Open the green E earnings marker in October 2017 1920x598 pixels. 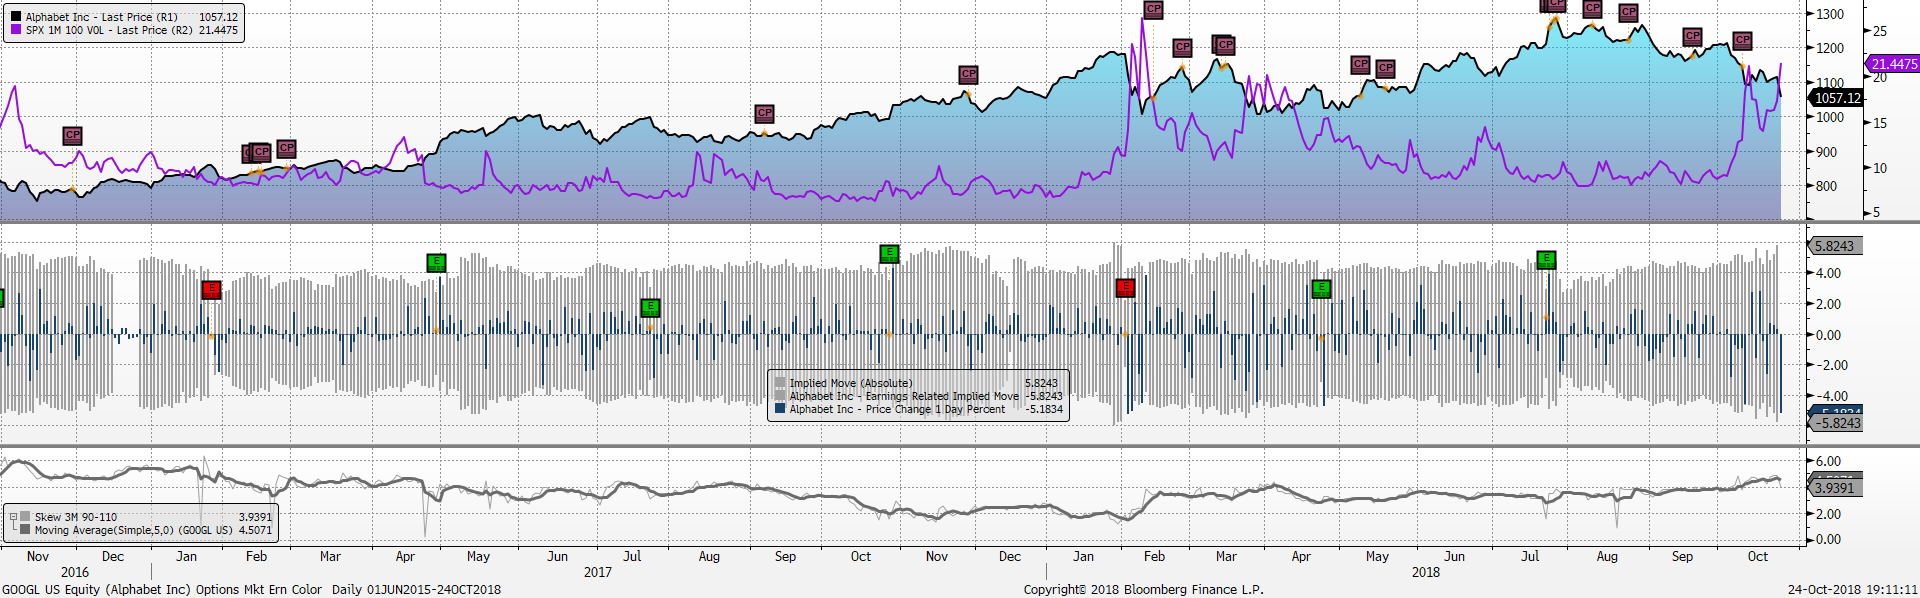(x=889, y=254)
